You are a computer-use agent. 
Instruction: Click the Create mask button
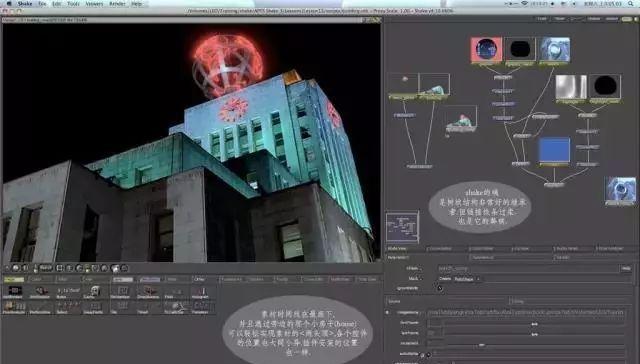click(445, 279)
